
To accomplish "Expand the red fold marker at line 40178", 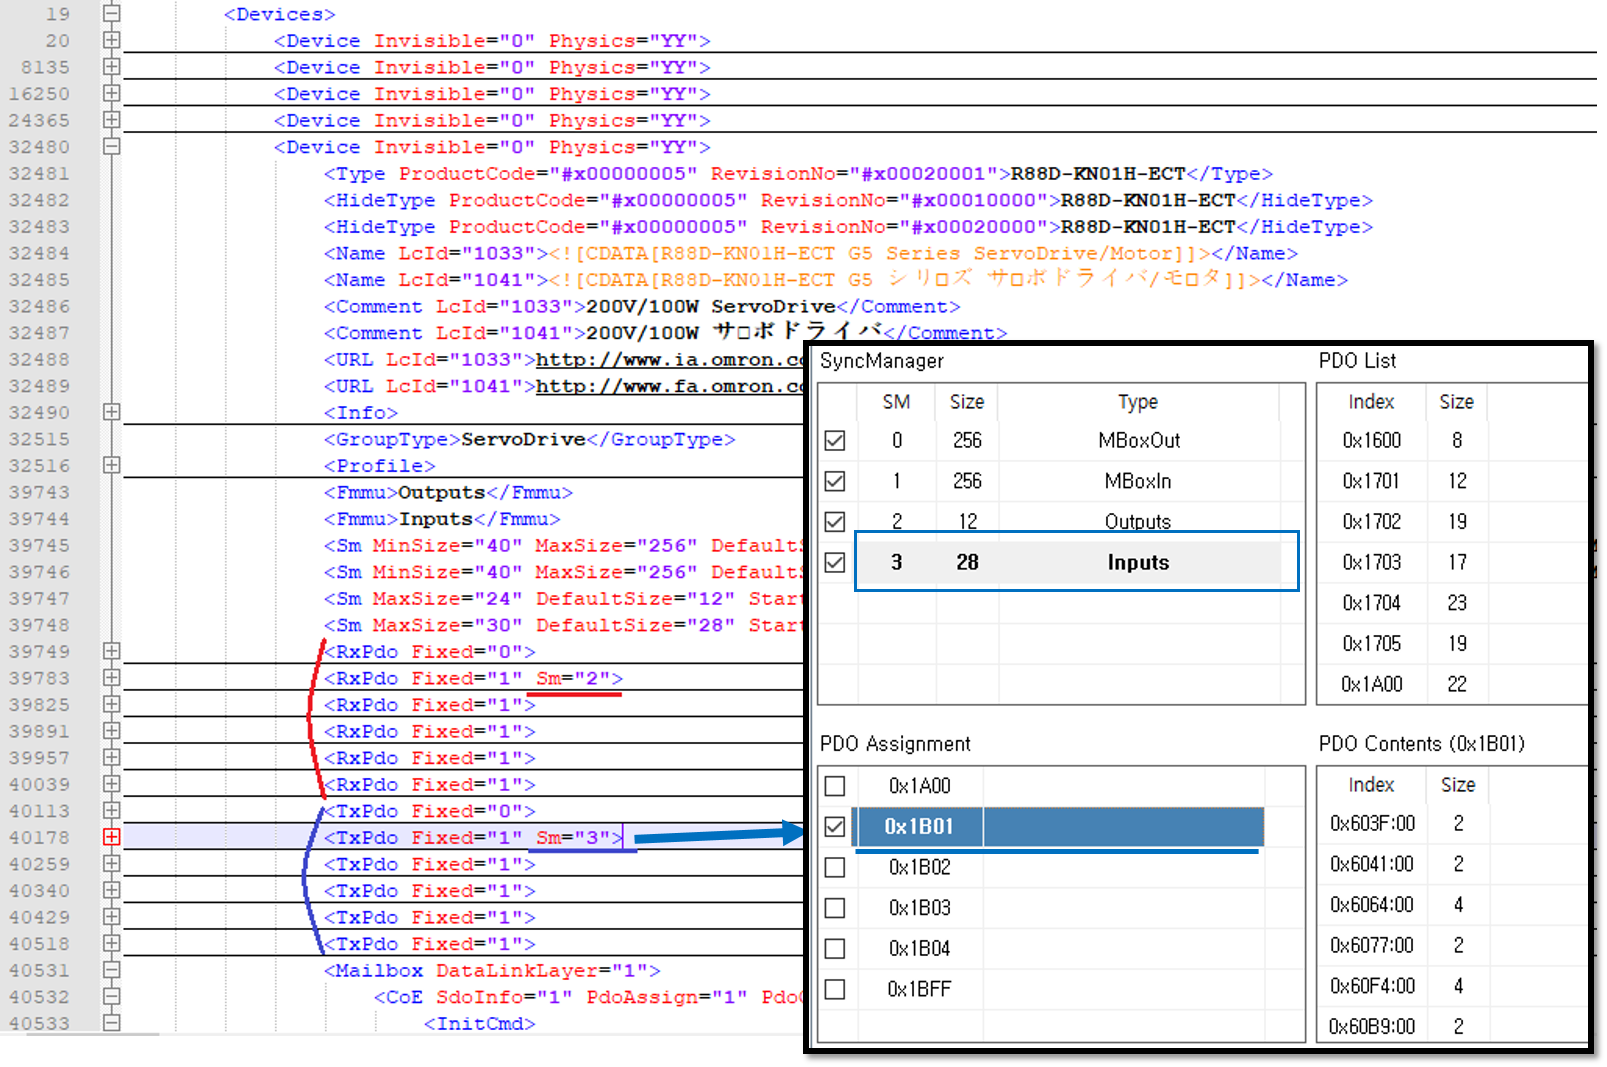I will click(111, 837).
